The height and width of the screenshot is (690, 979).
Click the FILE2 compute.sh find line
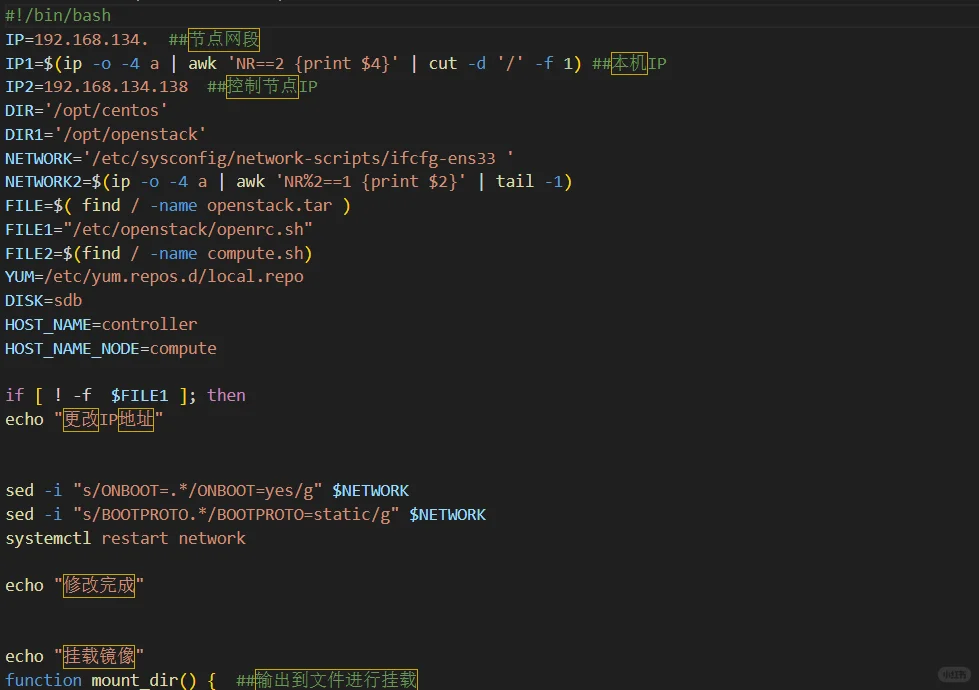(x=159, y=253)
